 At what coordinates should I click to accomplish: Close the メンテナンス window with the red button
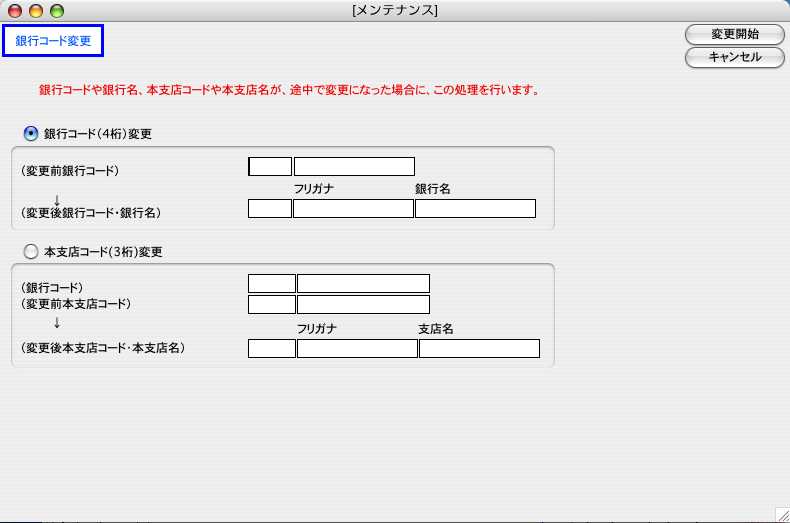pyautogui.click(x=16, y=11)
